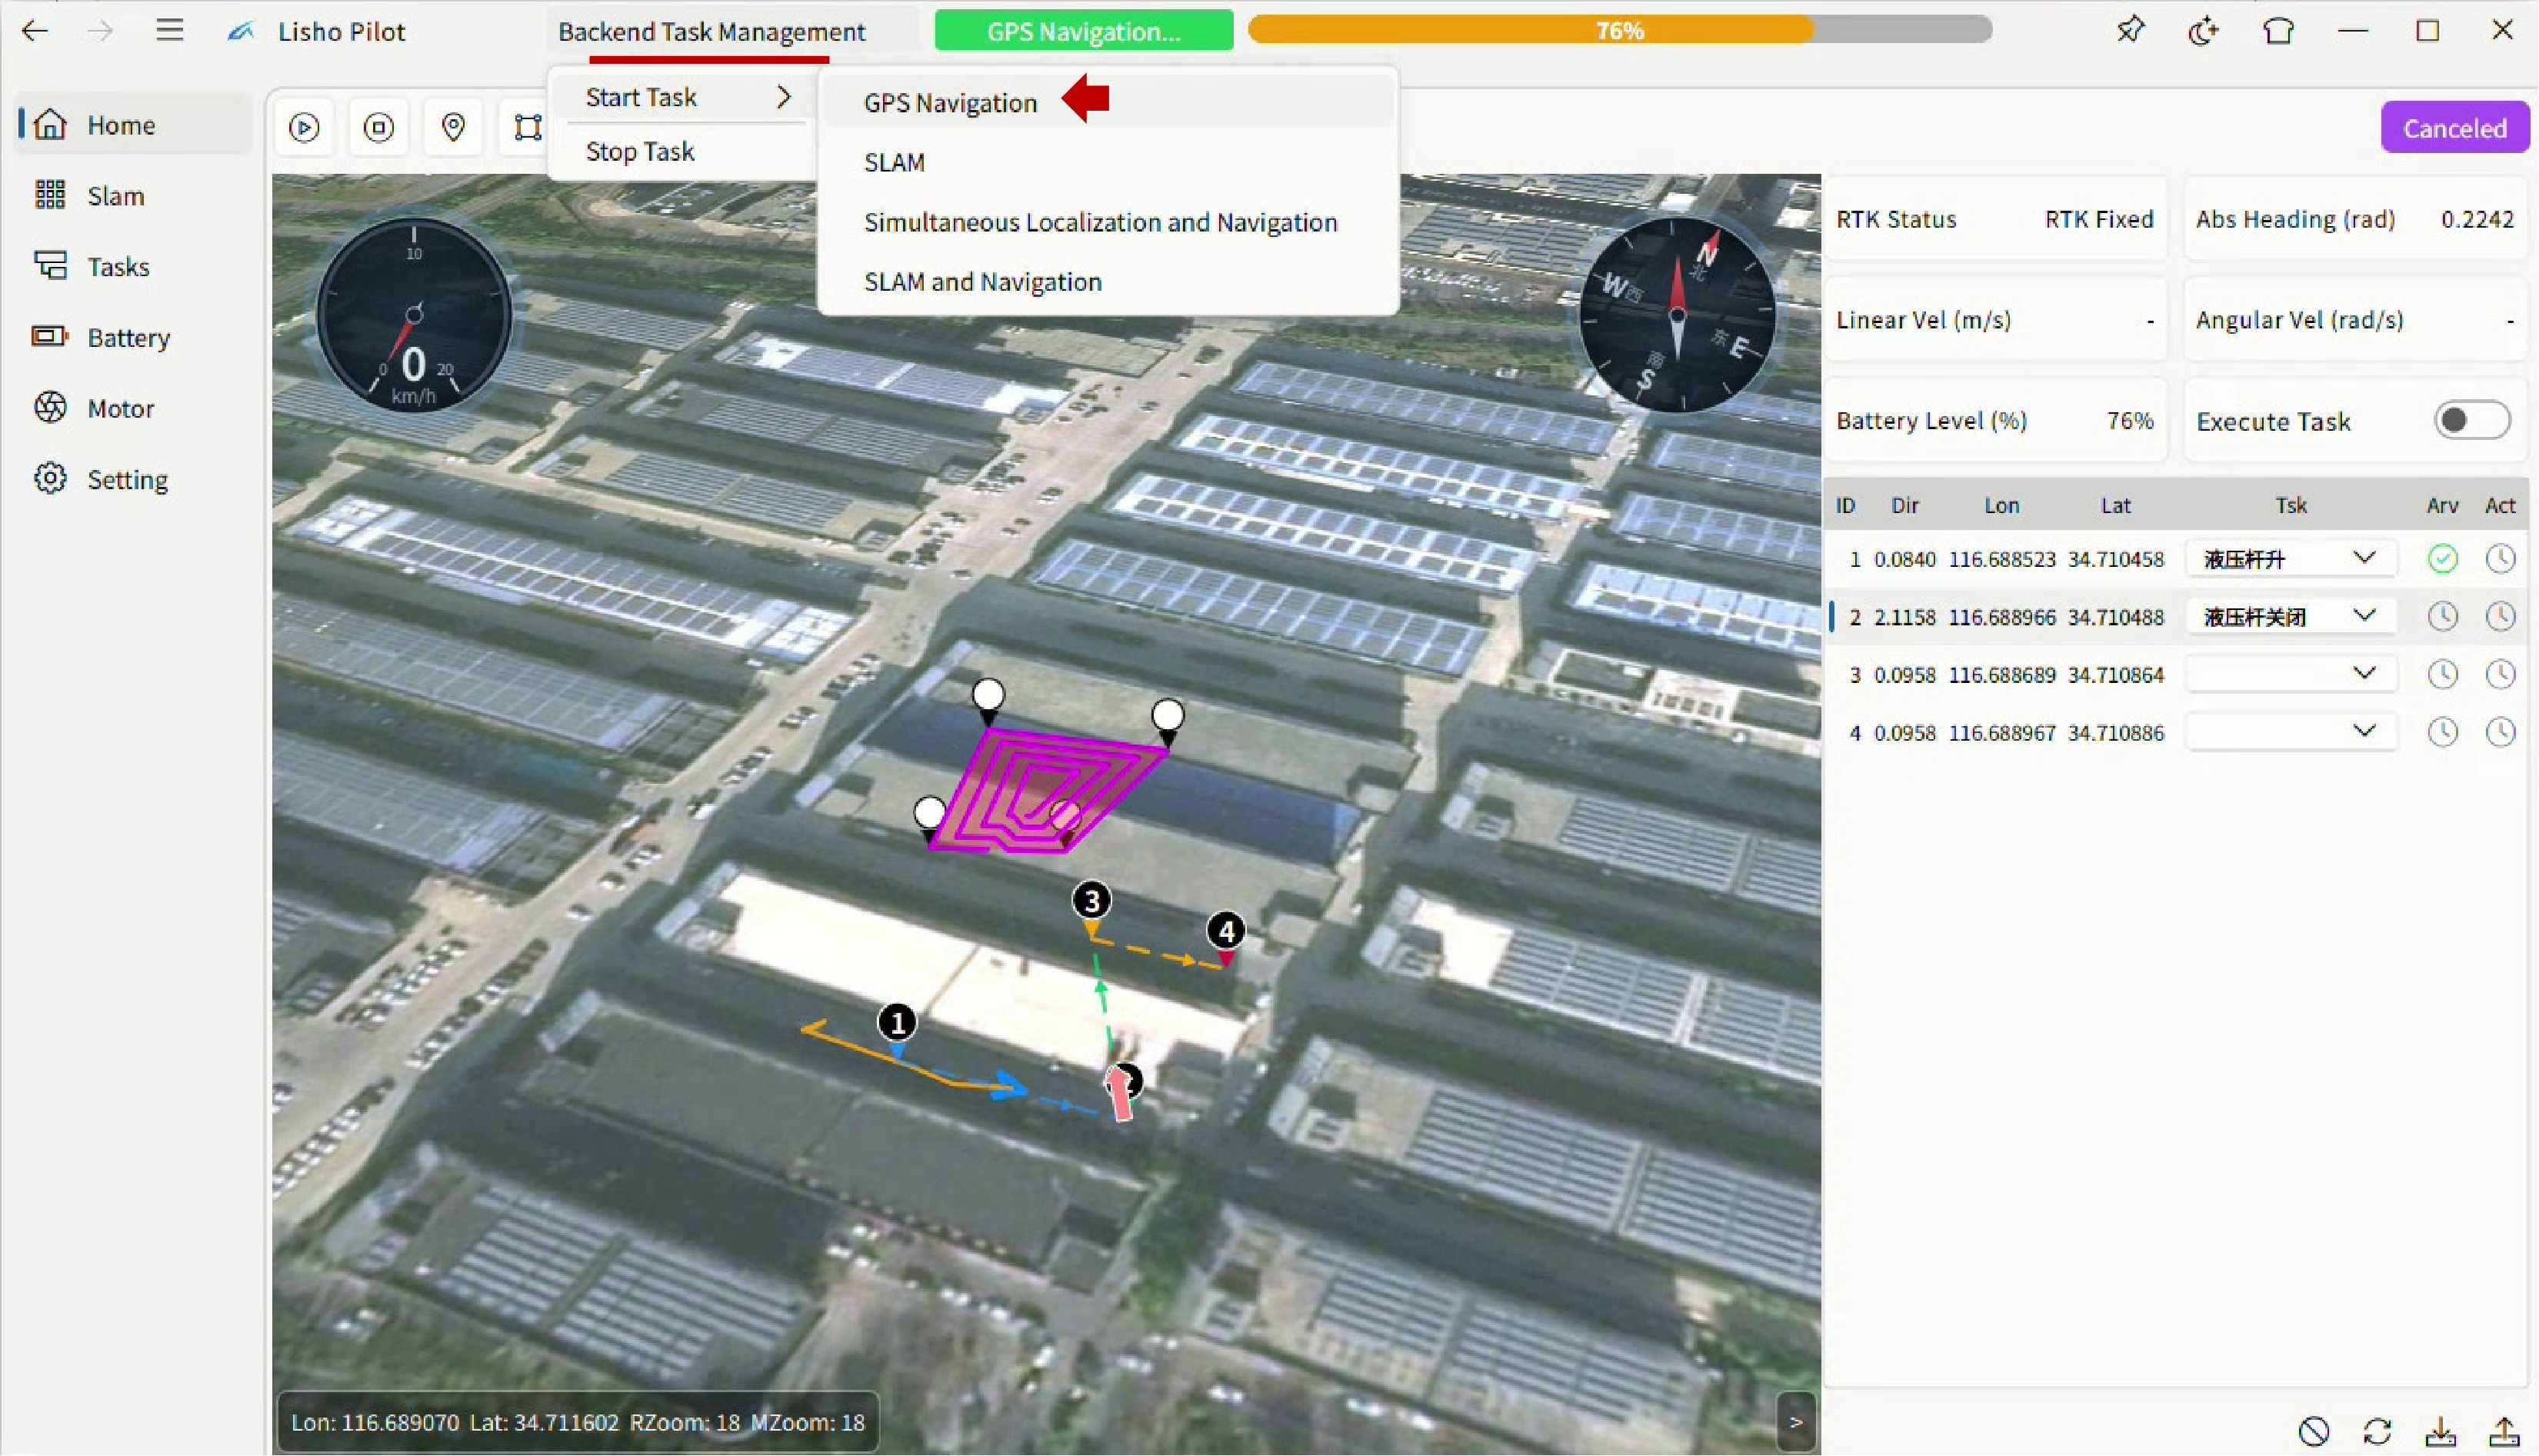This screenshot has width=2539, height=1456.
Task: Open the Battery page in sidebar
Action: 128,337
